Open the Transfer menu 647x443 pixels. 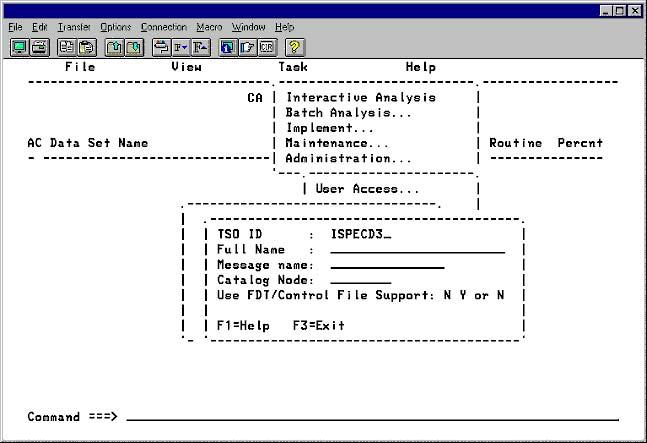[x=74, y=27]
